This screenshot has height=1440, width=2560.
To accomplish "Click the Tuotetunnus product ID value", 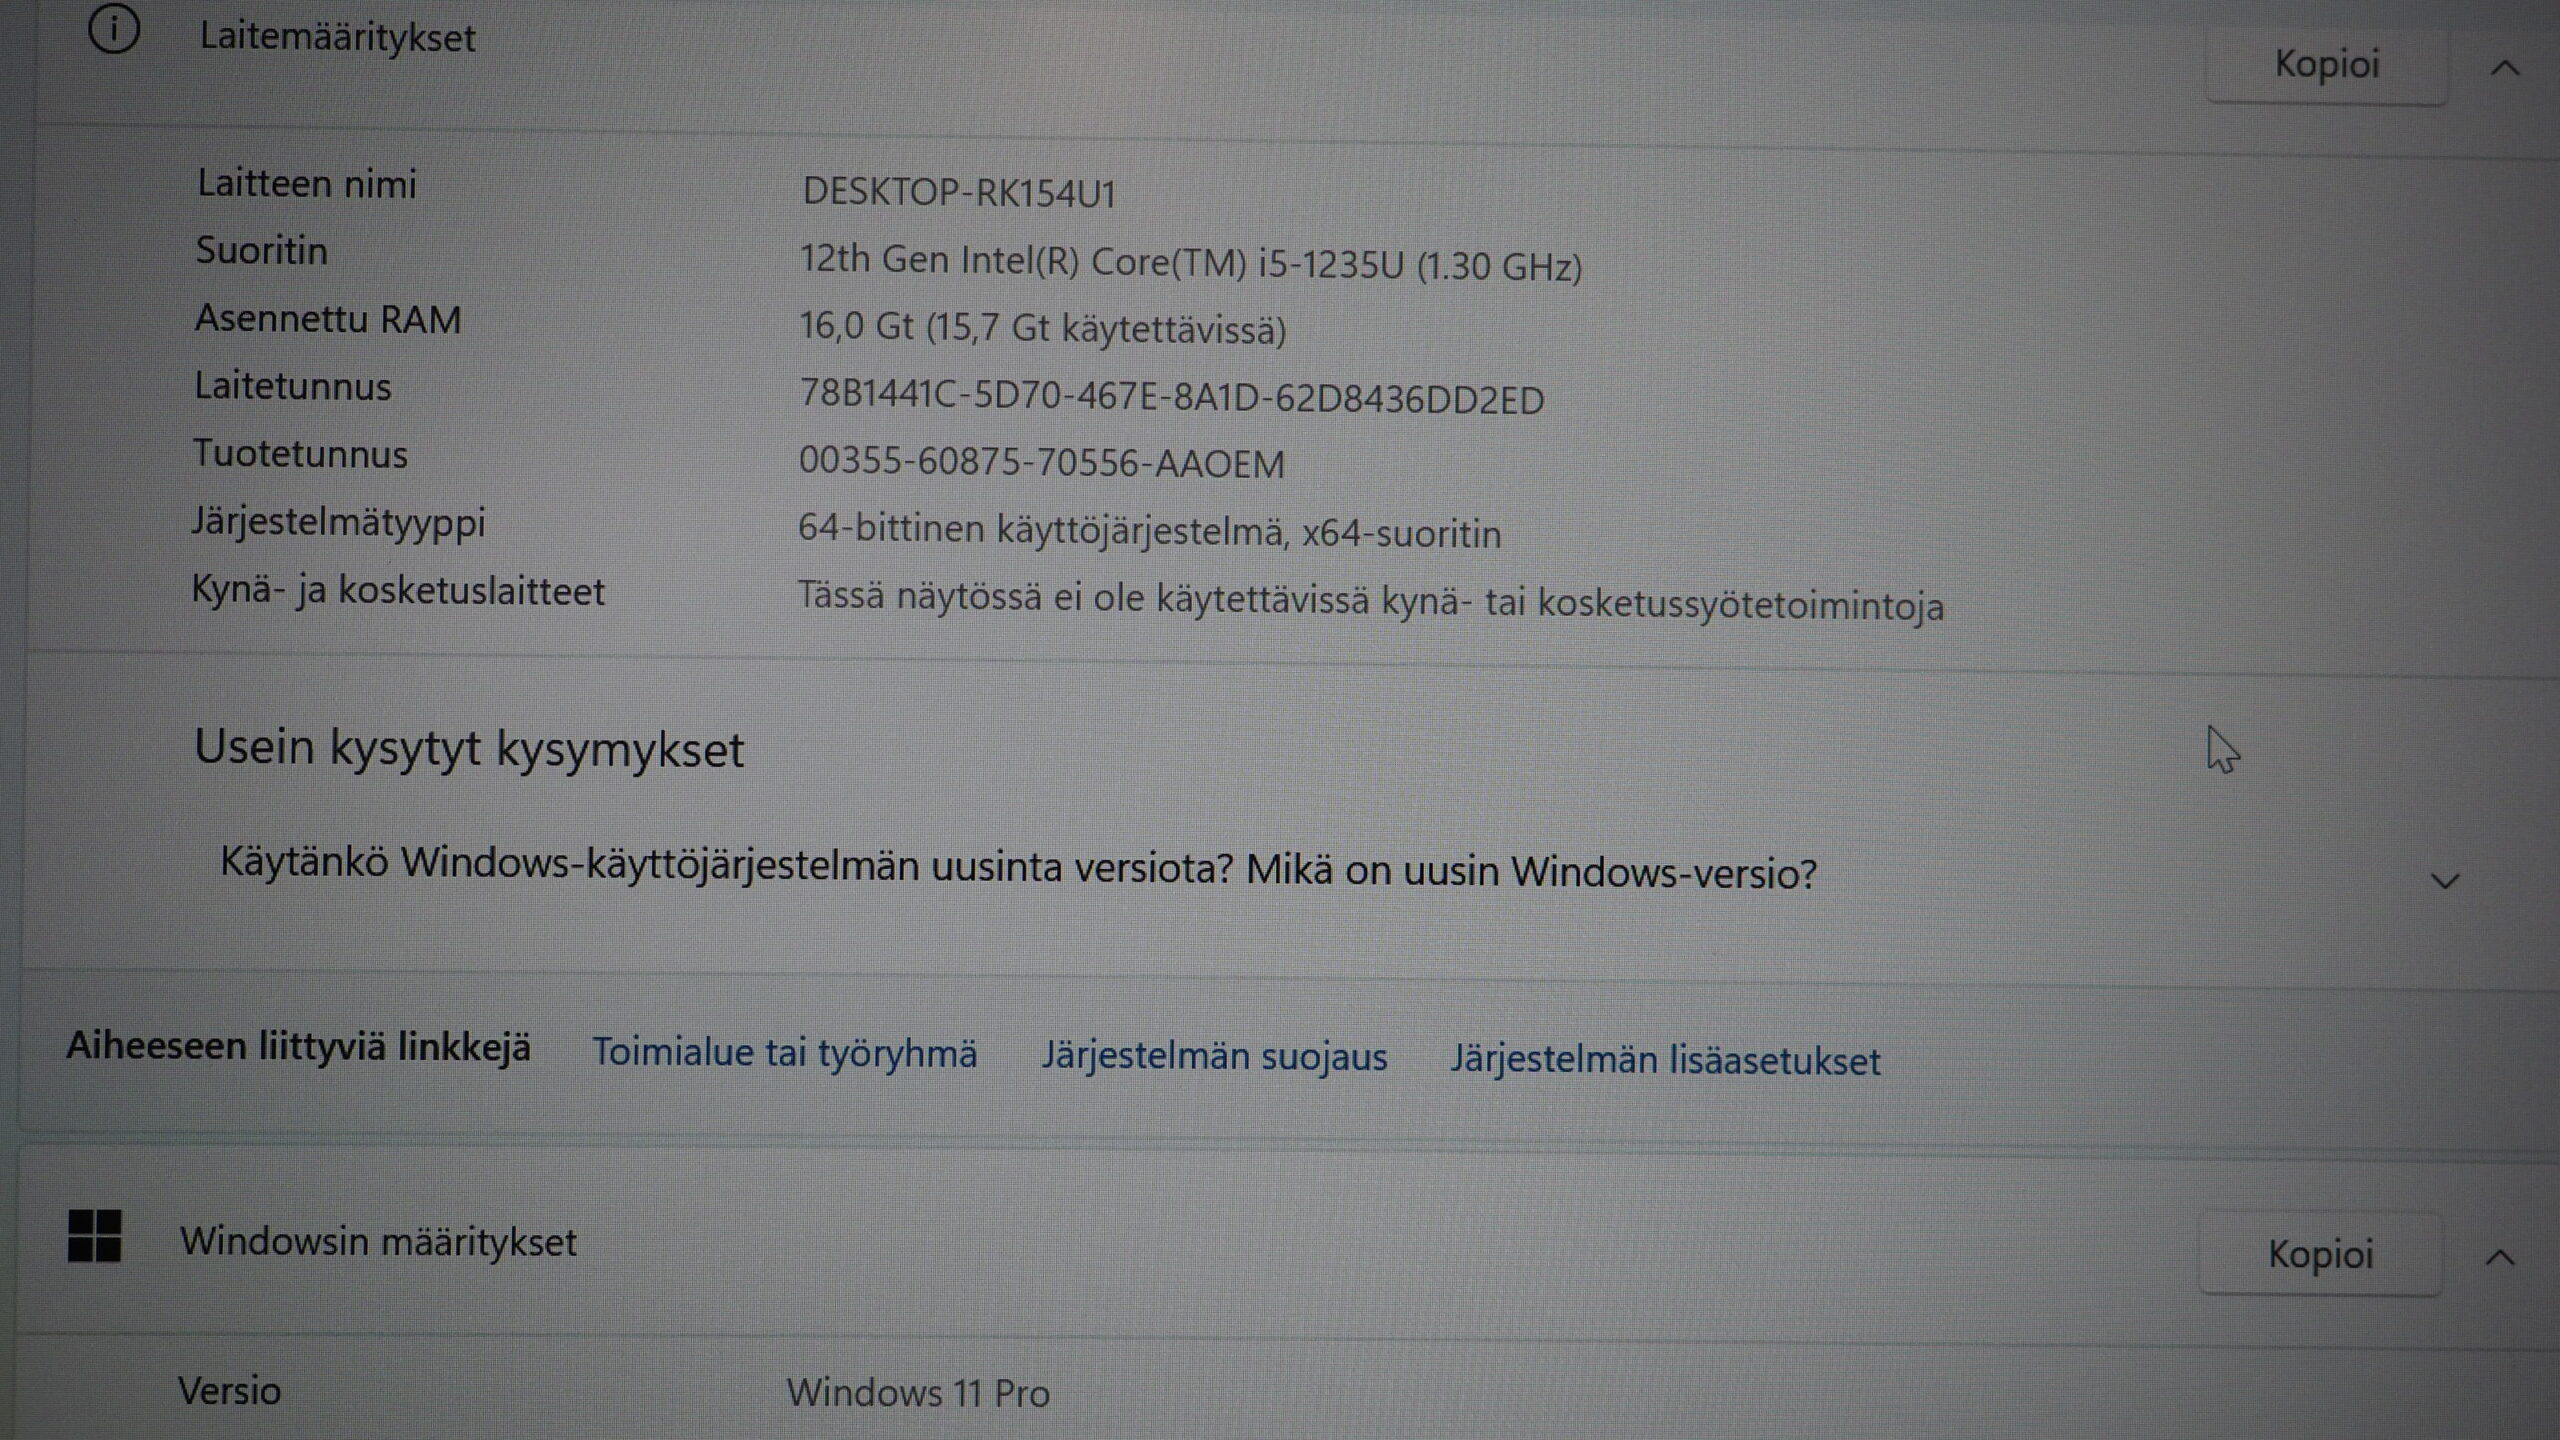I will click(1041, 463).
